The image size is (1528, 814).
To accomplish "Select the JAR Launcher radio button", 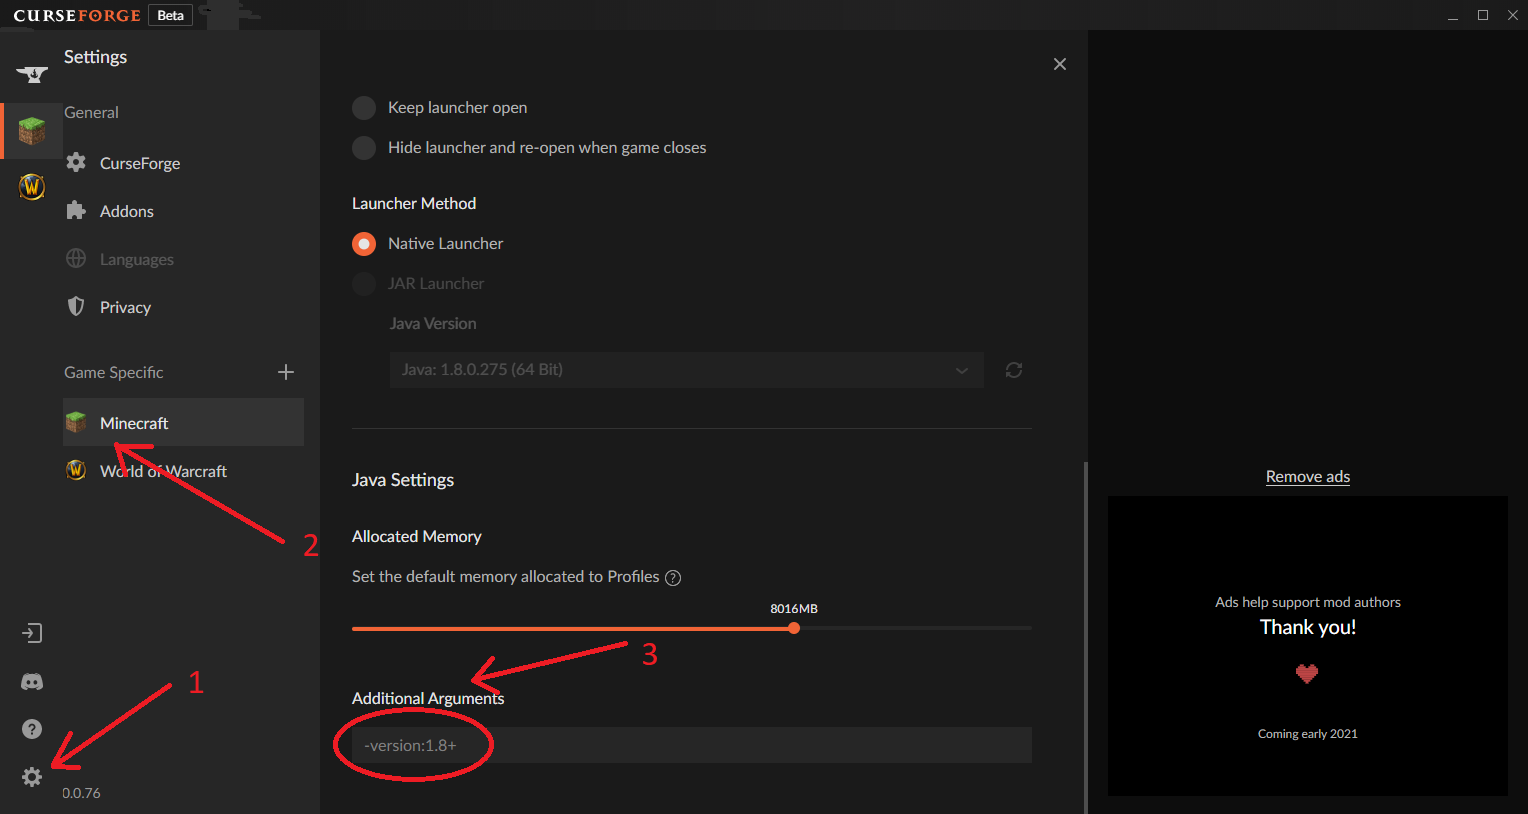I will (x=364, y=284).
